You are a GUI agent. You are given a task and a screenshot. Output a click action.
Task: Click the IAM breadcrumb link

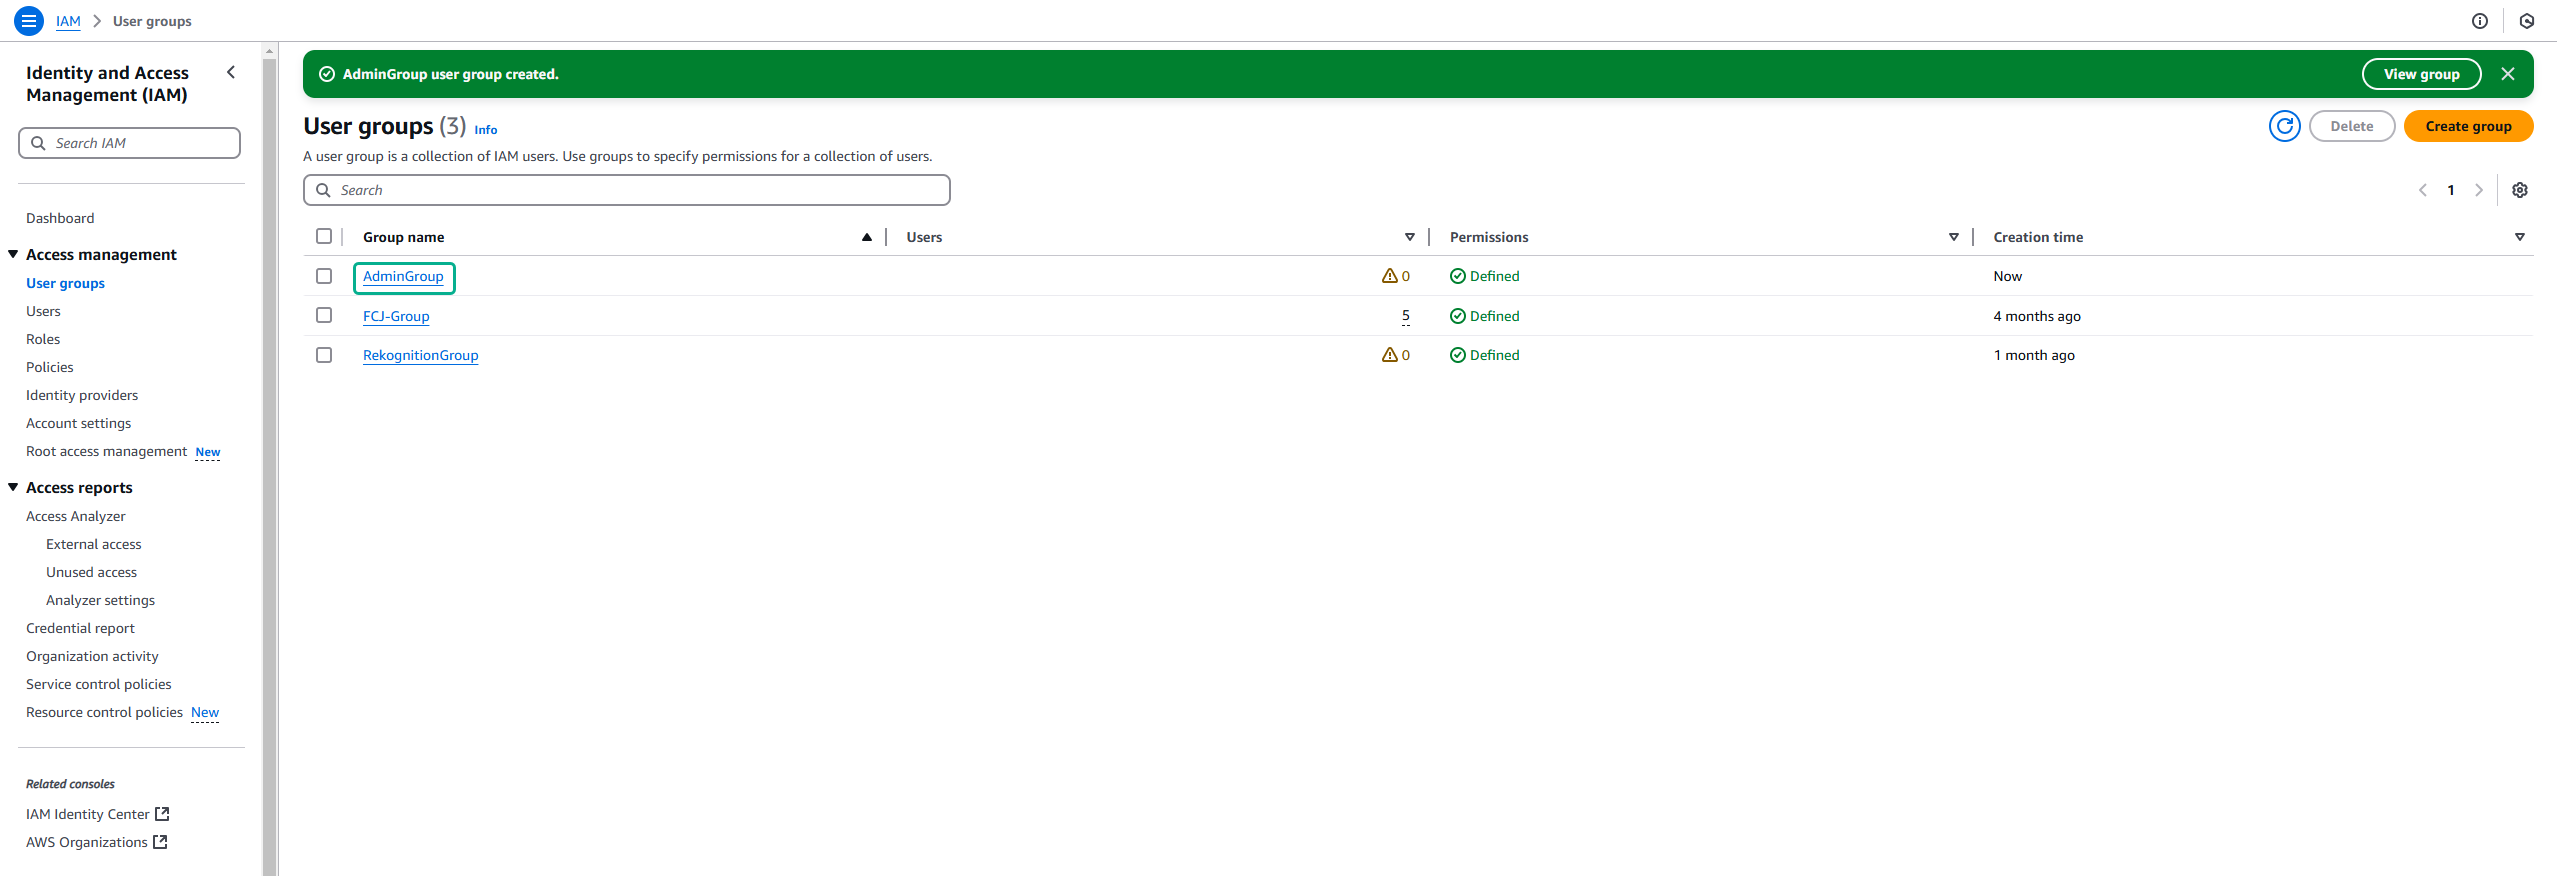tap(68, 21)
